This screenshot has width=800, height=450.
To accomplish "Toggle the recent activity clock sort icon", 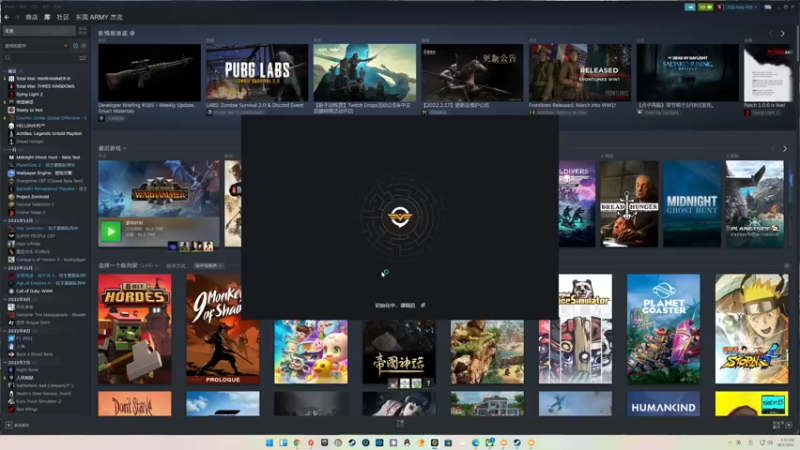I will [76, 45].
